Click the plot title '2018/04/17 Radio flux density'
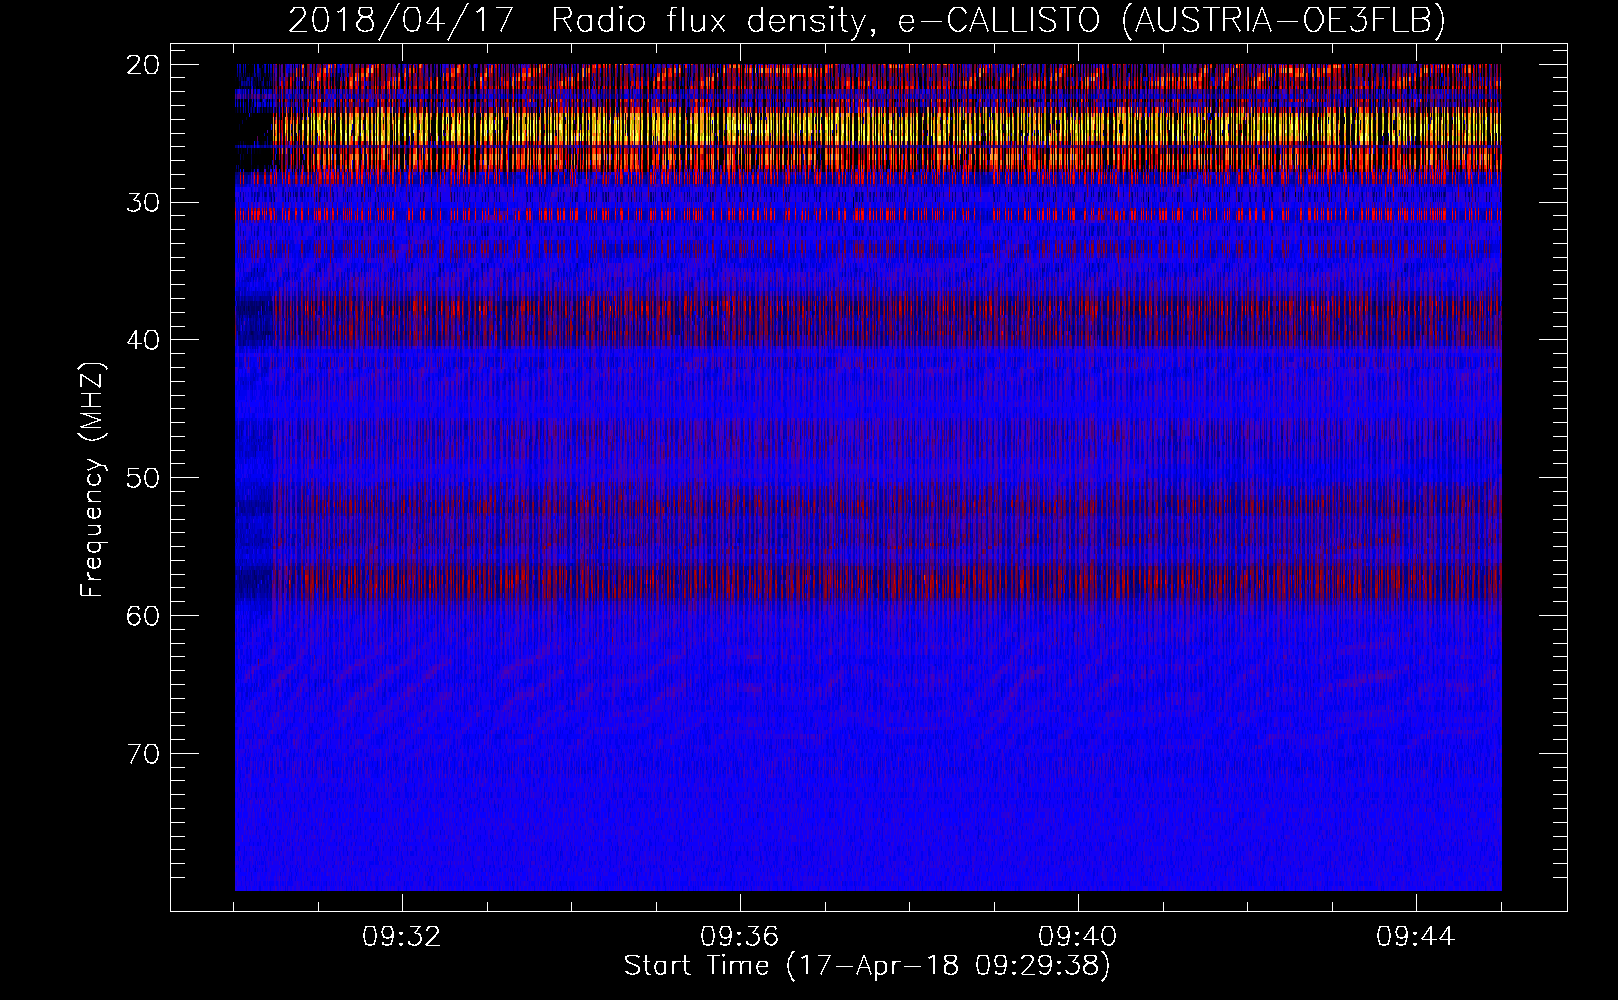 867,20
